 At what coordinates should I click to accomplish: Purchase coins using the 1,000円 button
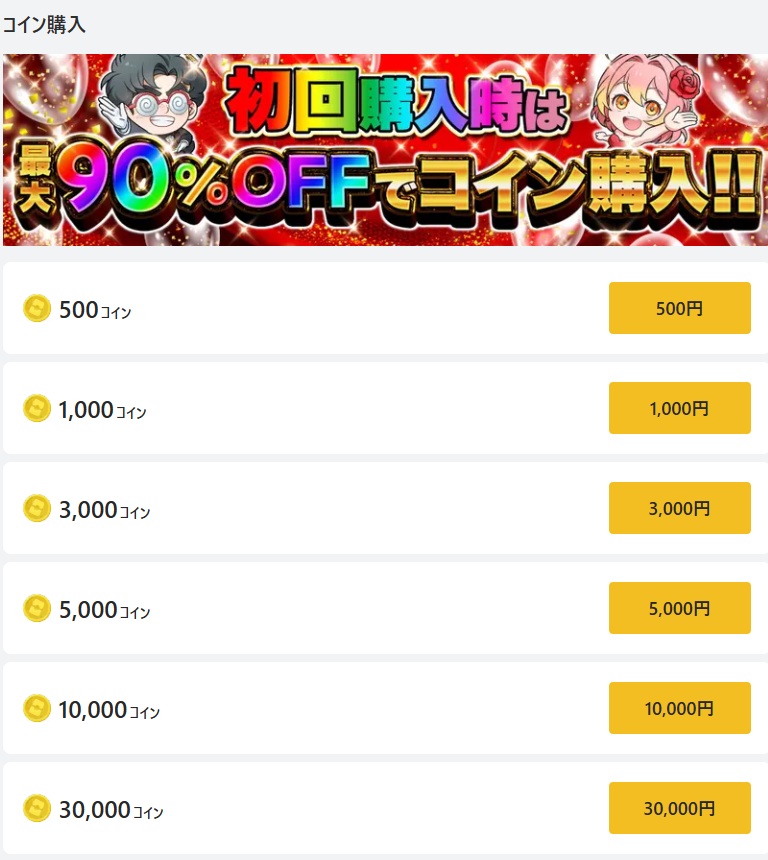coord(680,408)
